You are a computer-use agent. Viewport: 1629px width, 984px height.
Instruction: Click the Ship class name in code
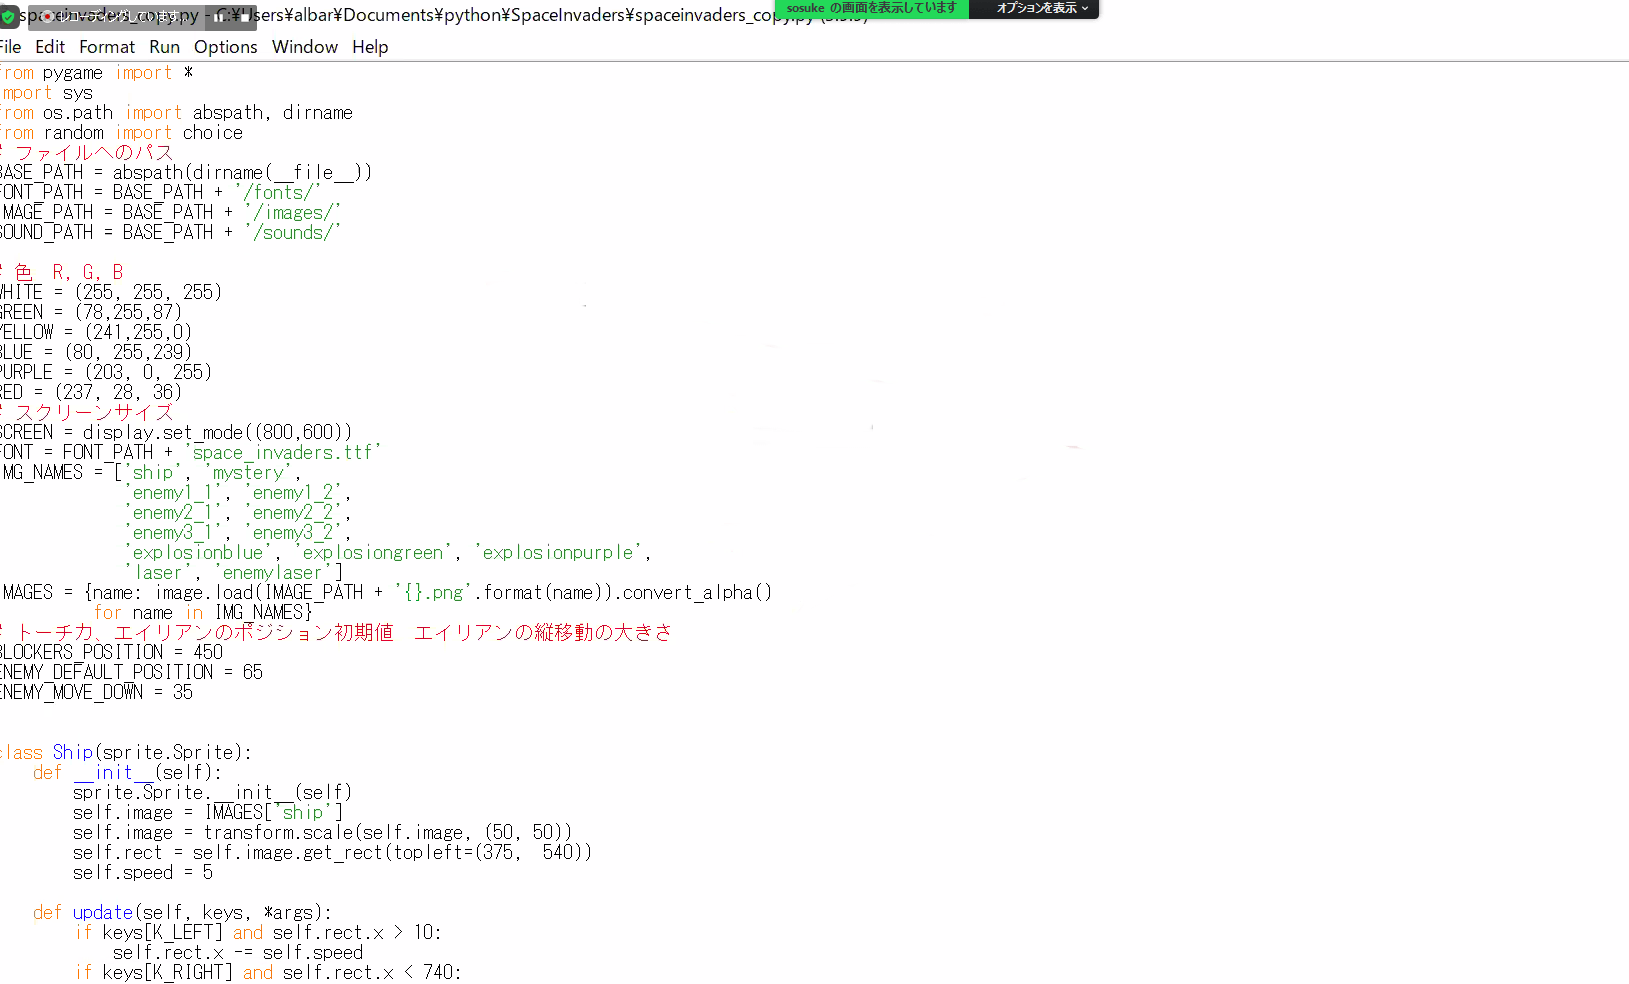coord(72,753)
